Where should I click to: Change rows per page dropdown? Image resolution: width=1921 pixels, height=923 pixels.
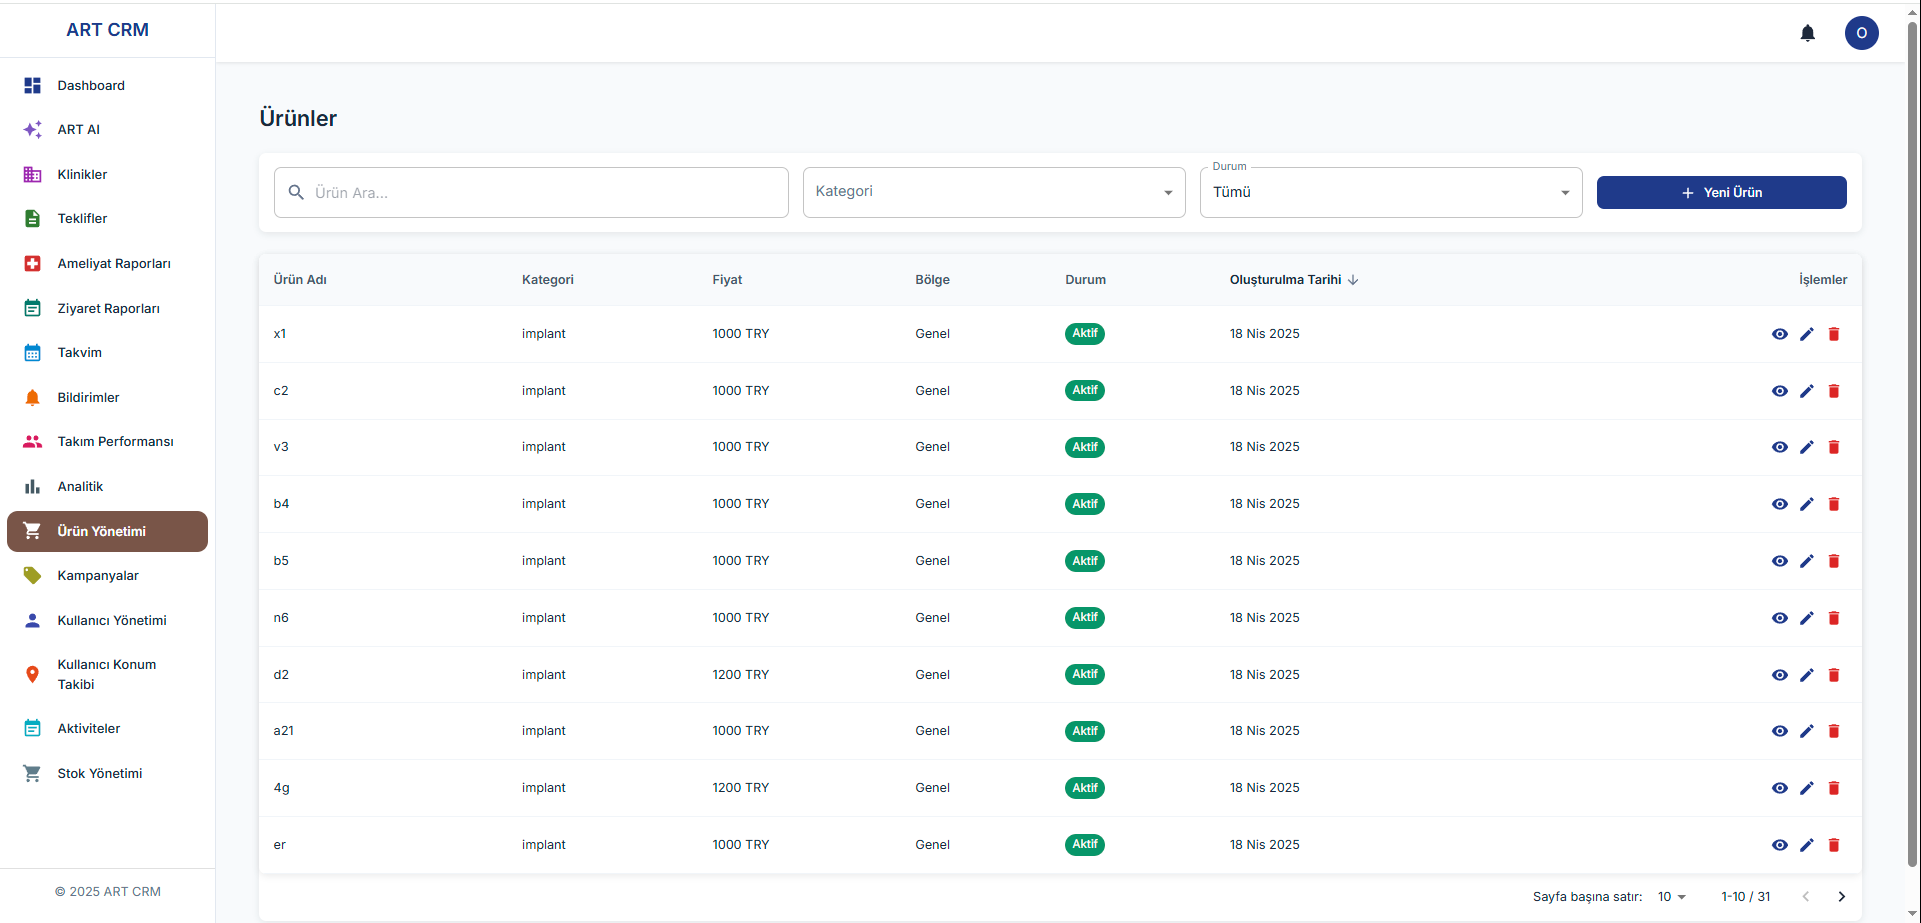coord(1671,897)
